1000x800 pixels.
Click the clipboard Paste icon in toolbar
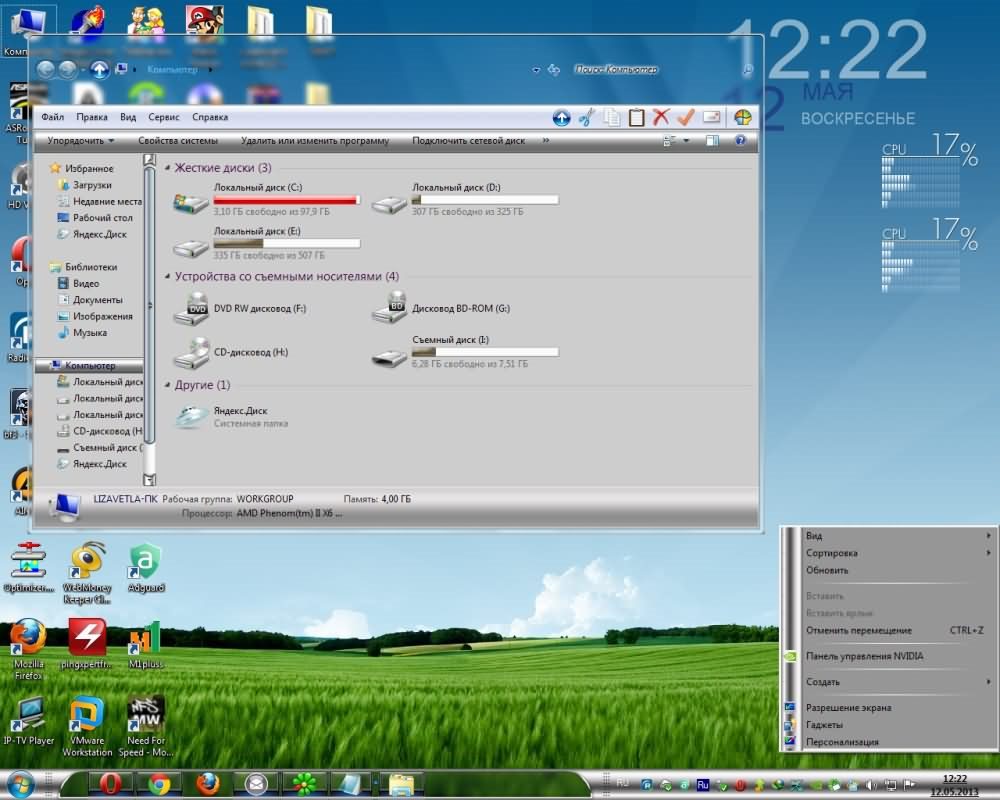636,118
